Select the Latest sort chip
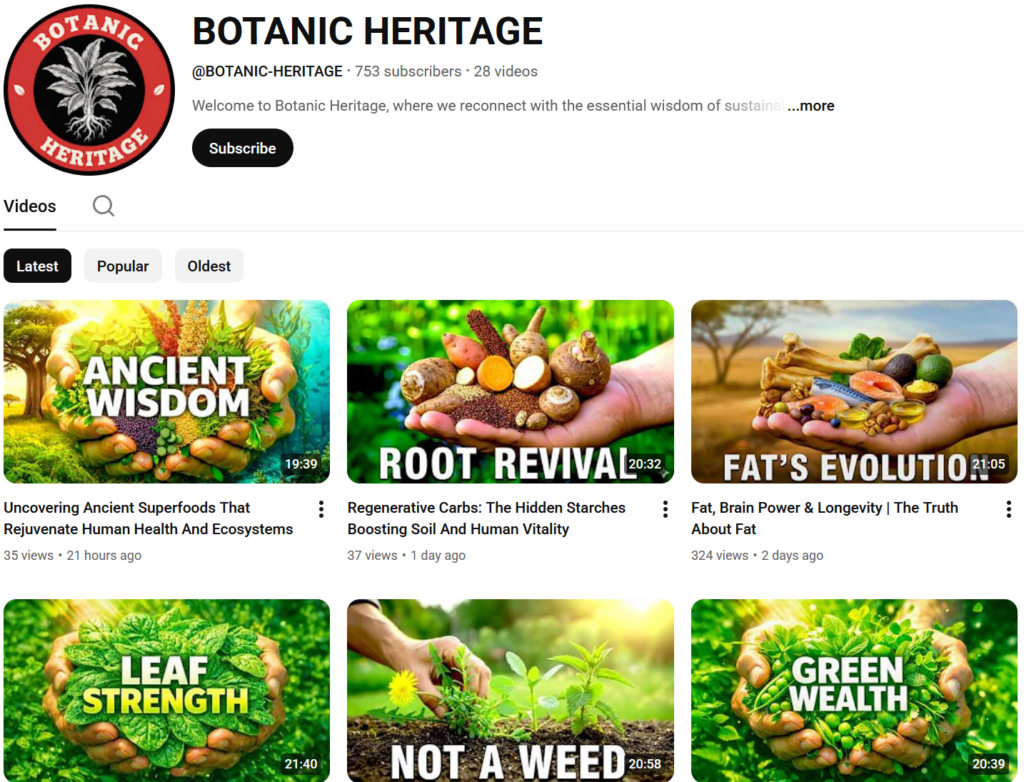 point(37,266)
